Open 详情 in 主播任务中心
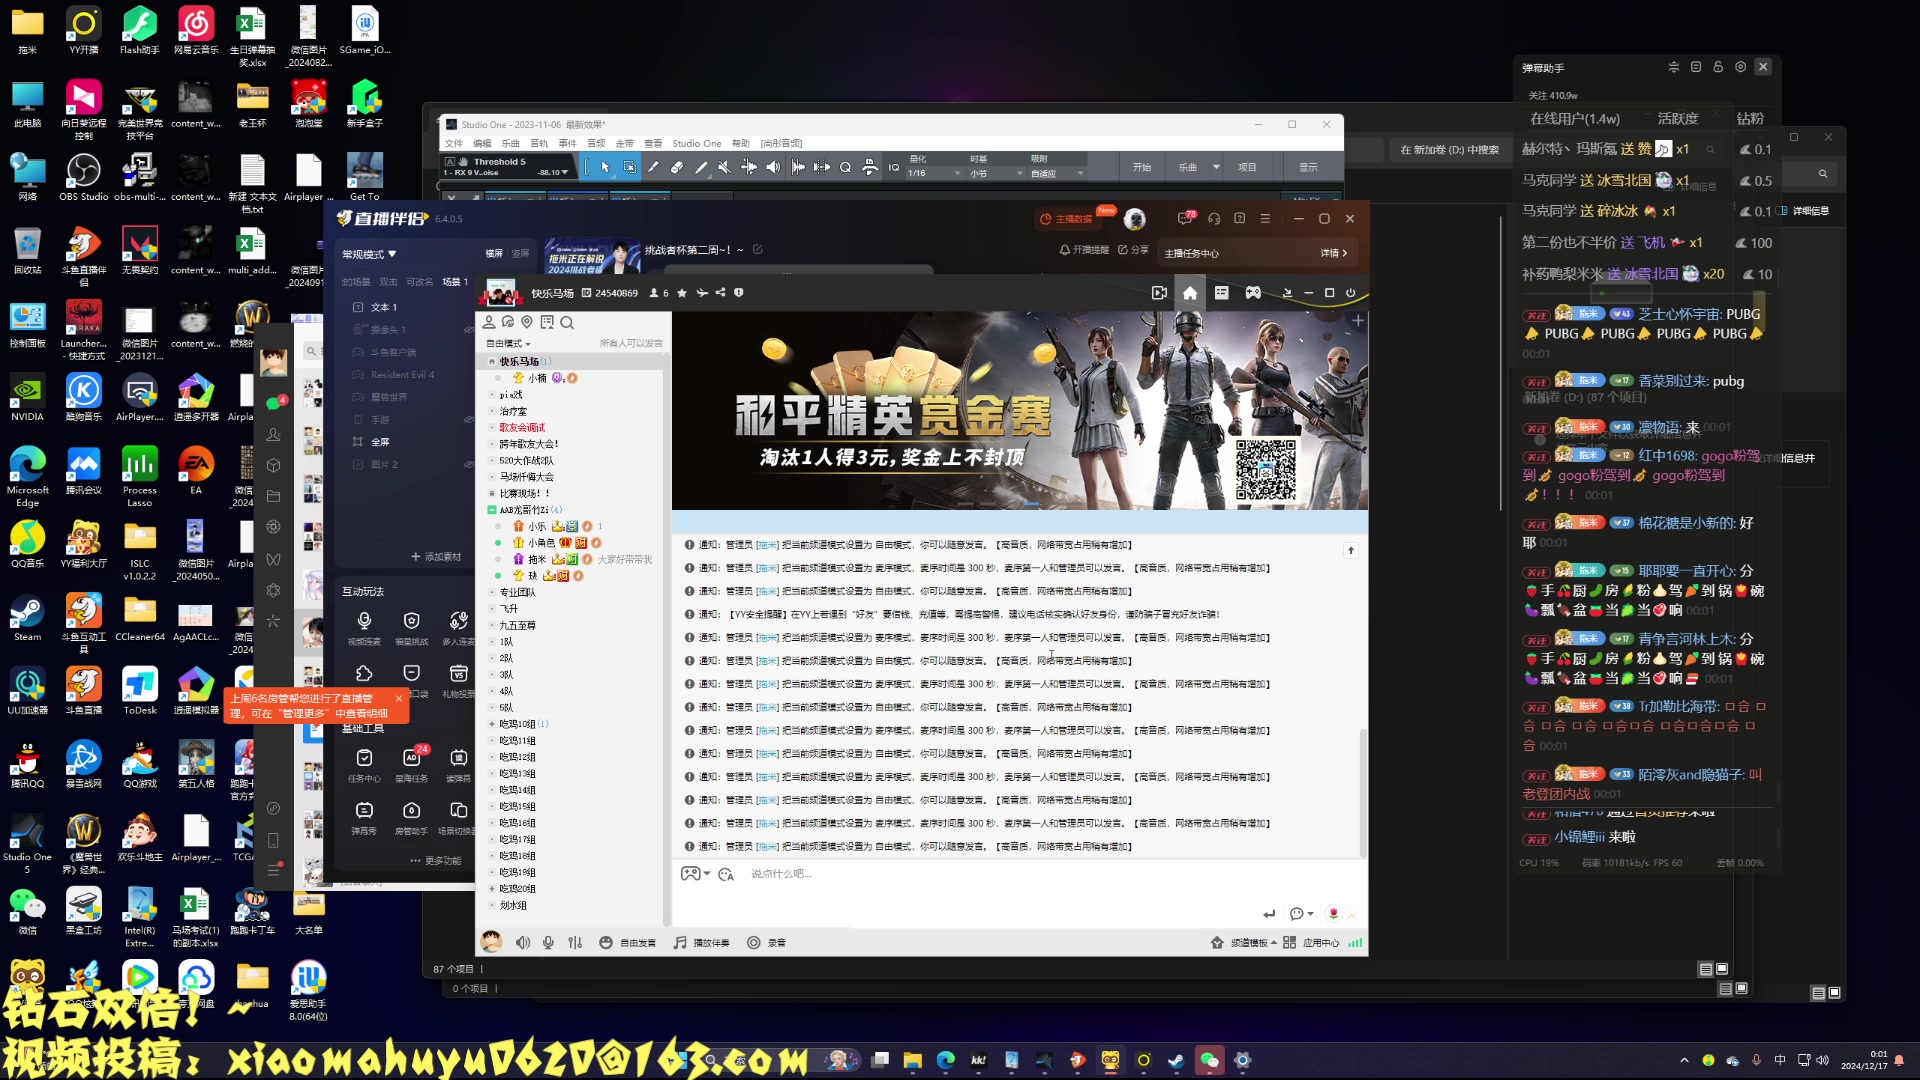 coord(1334,253)
